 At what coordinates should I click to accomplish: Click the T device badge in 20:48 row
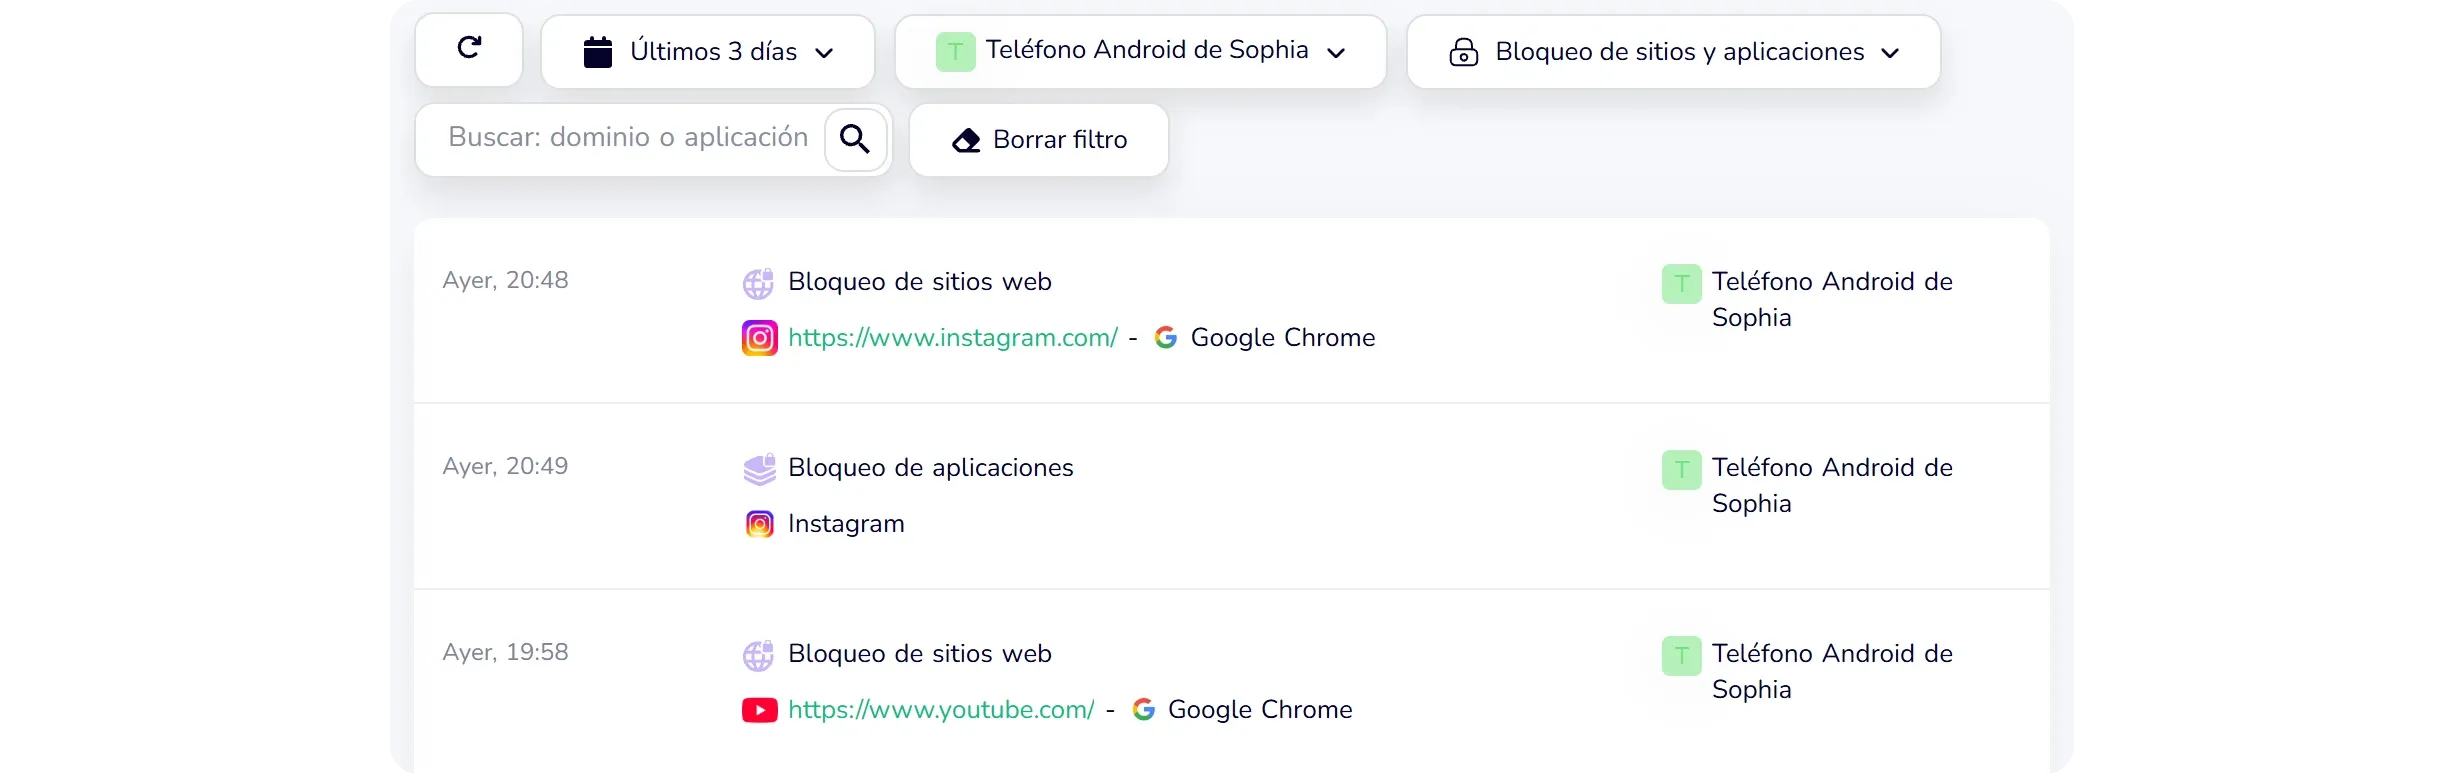(1682, 284)
